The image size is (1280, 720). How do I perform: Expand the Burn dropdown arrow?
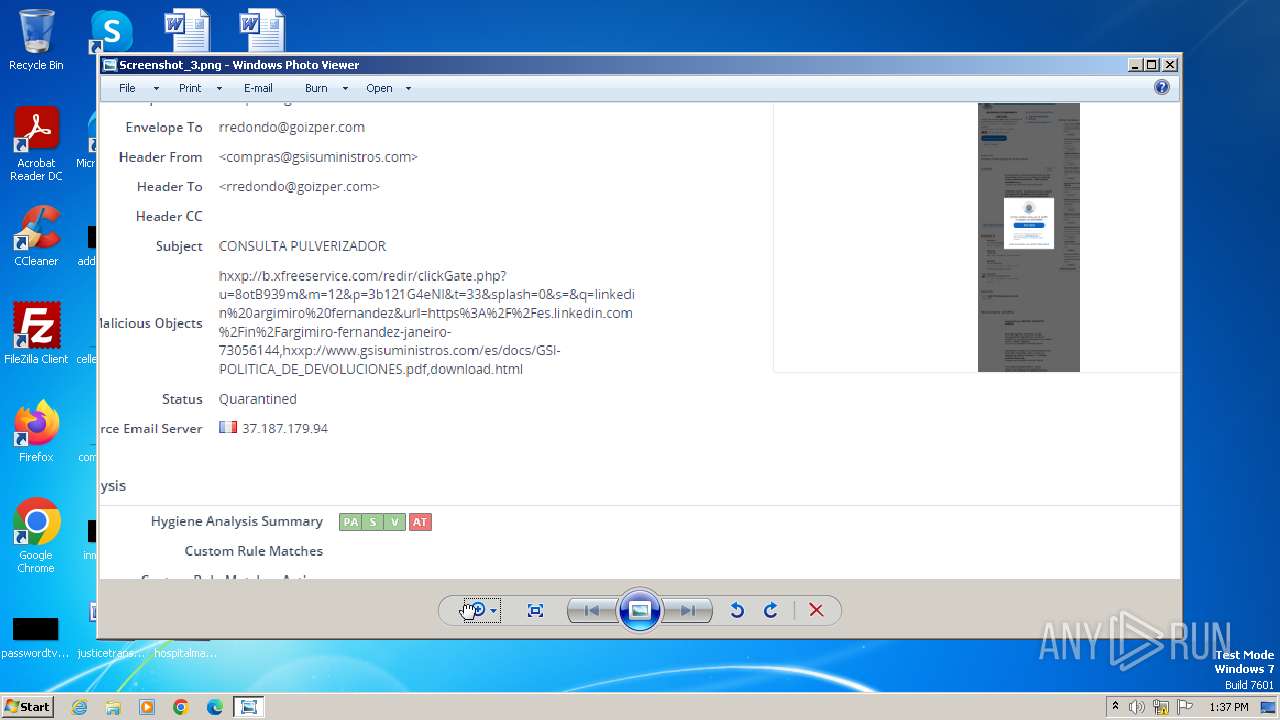click(x=345, y=88)
